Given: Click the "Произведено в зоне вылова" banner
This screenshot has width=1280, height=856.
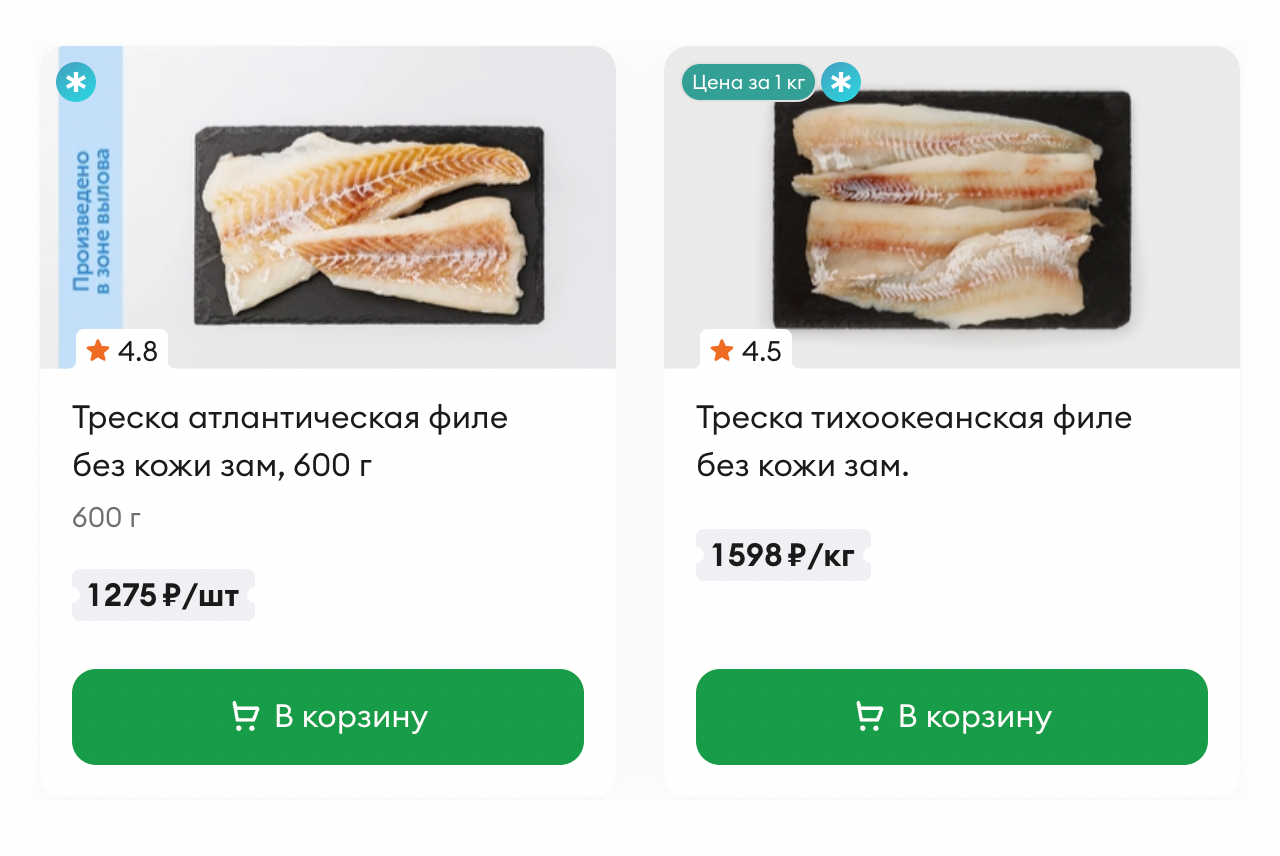Looking at the screenshot, I should tap(91, 221).
